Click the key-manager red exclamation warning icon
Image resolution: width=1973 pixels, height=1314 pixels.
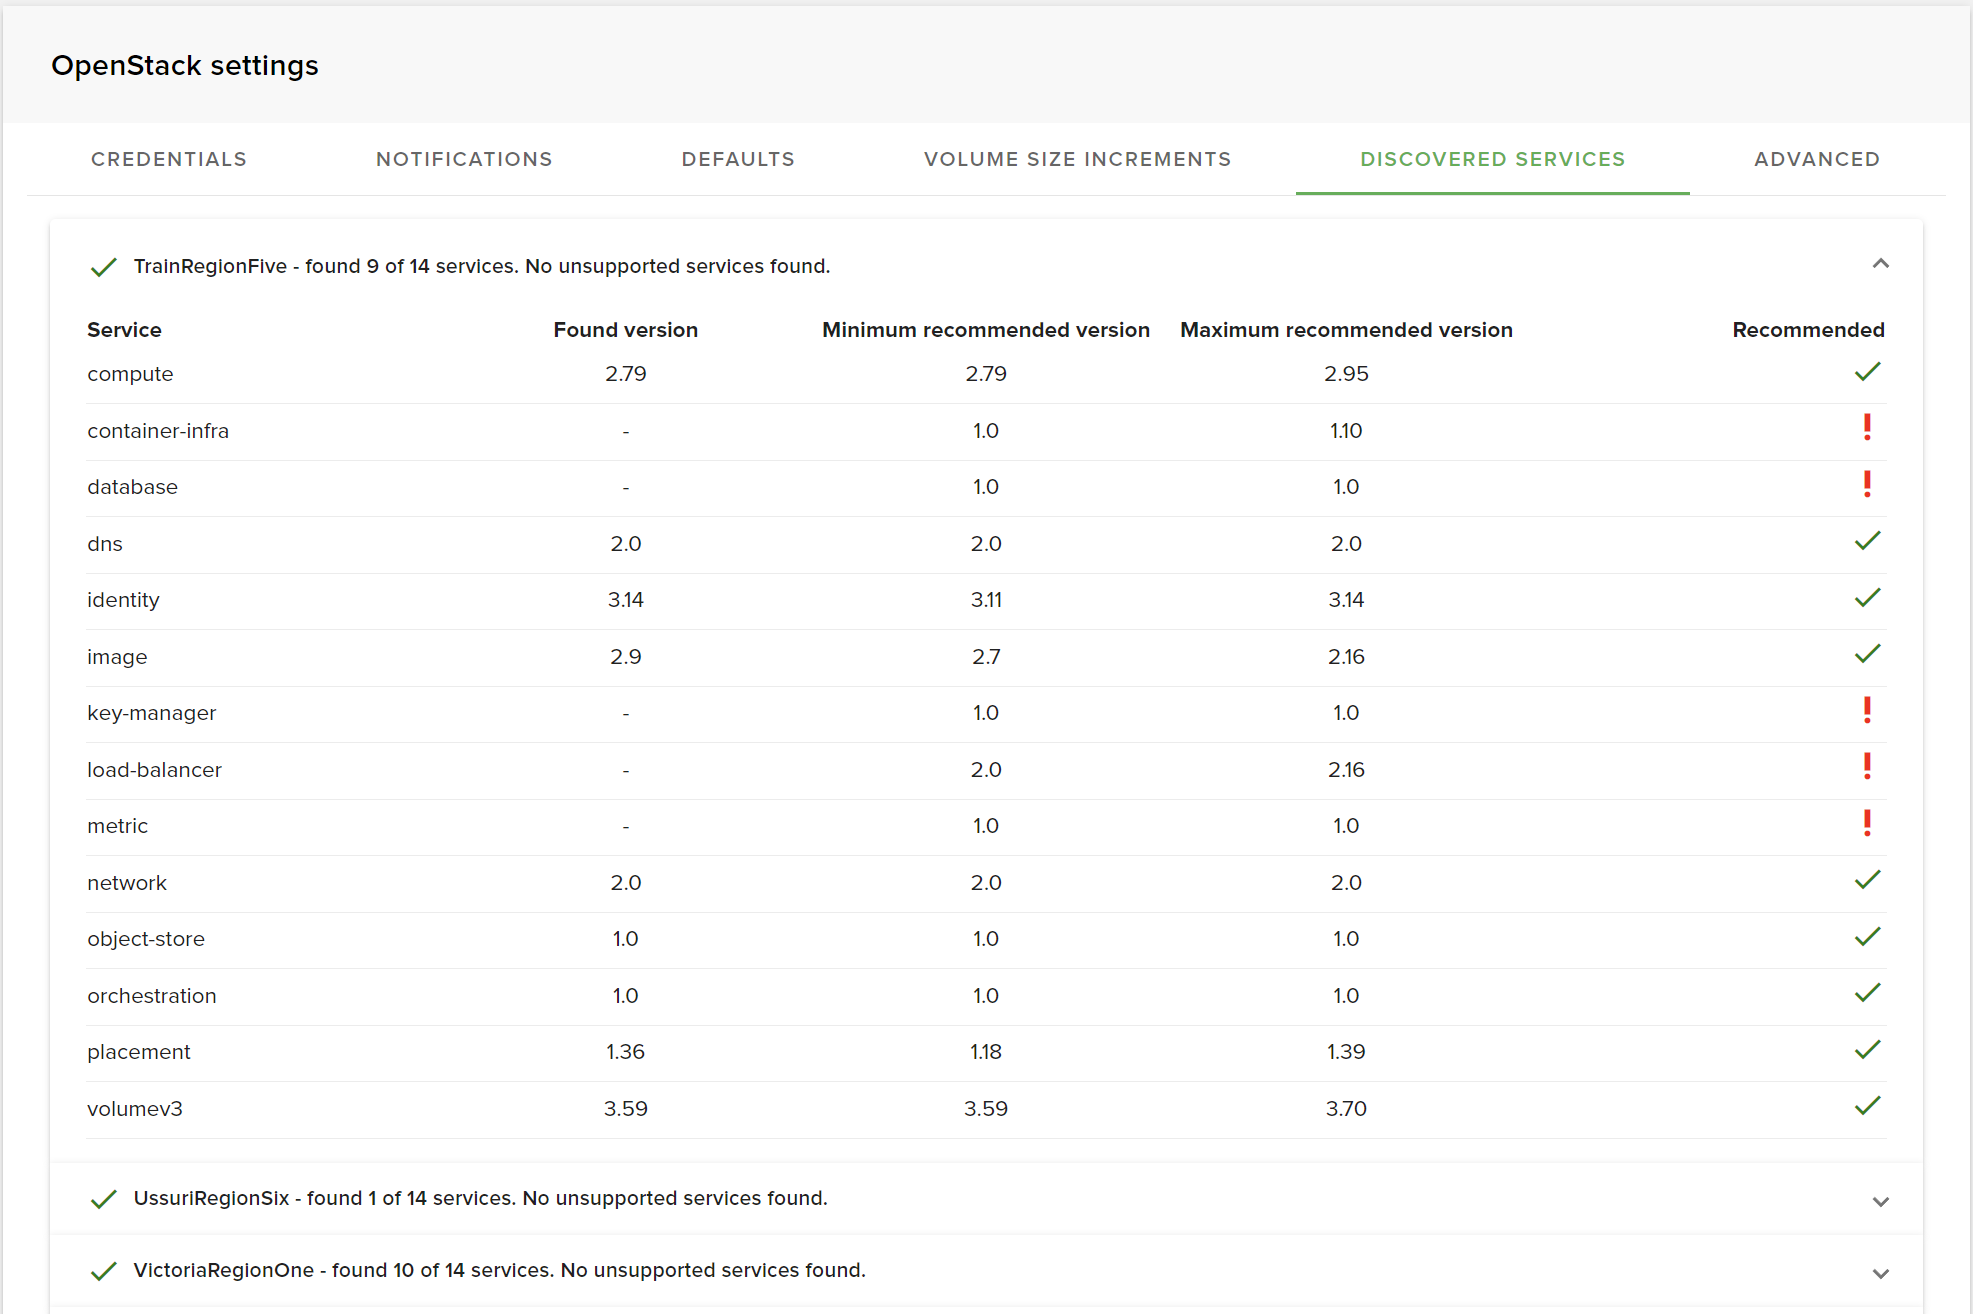(x=1867, y=711)
